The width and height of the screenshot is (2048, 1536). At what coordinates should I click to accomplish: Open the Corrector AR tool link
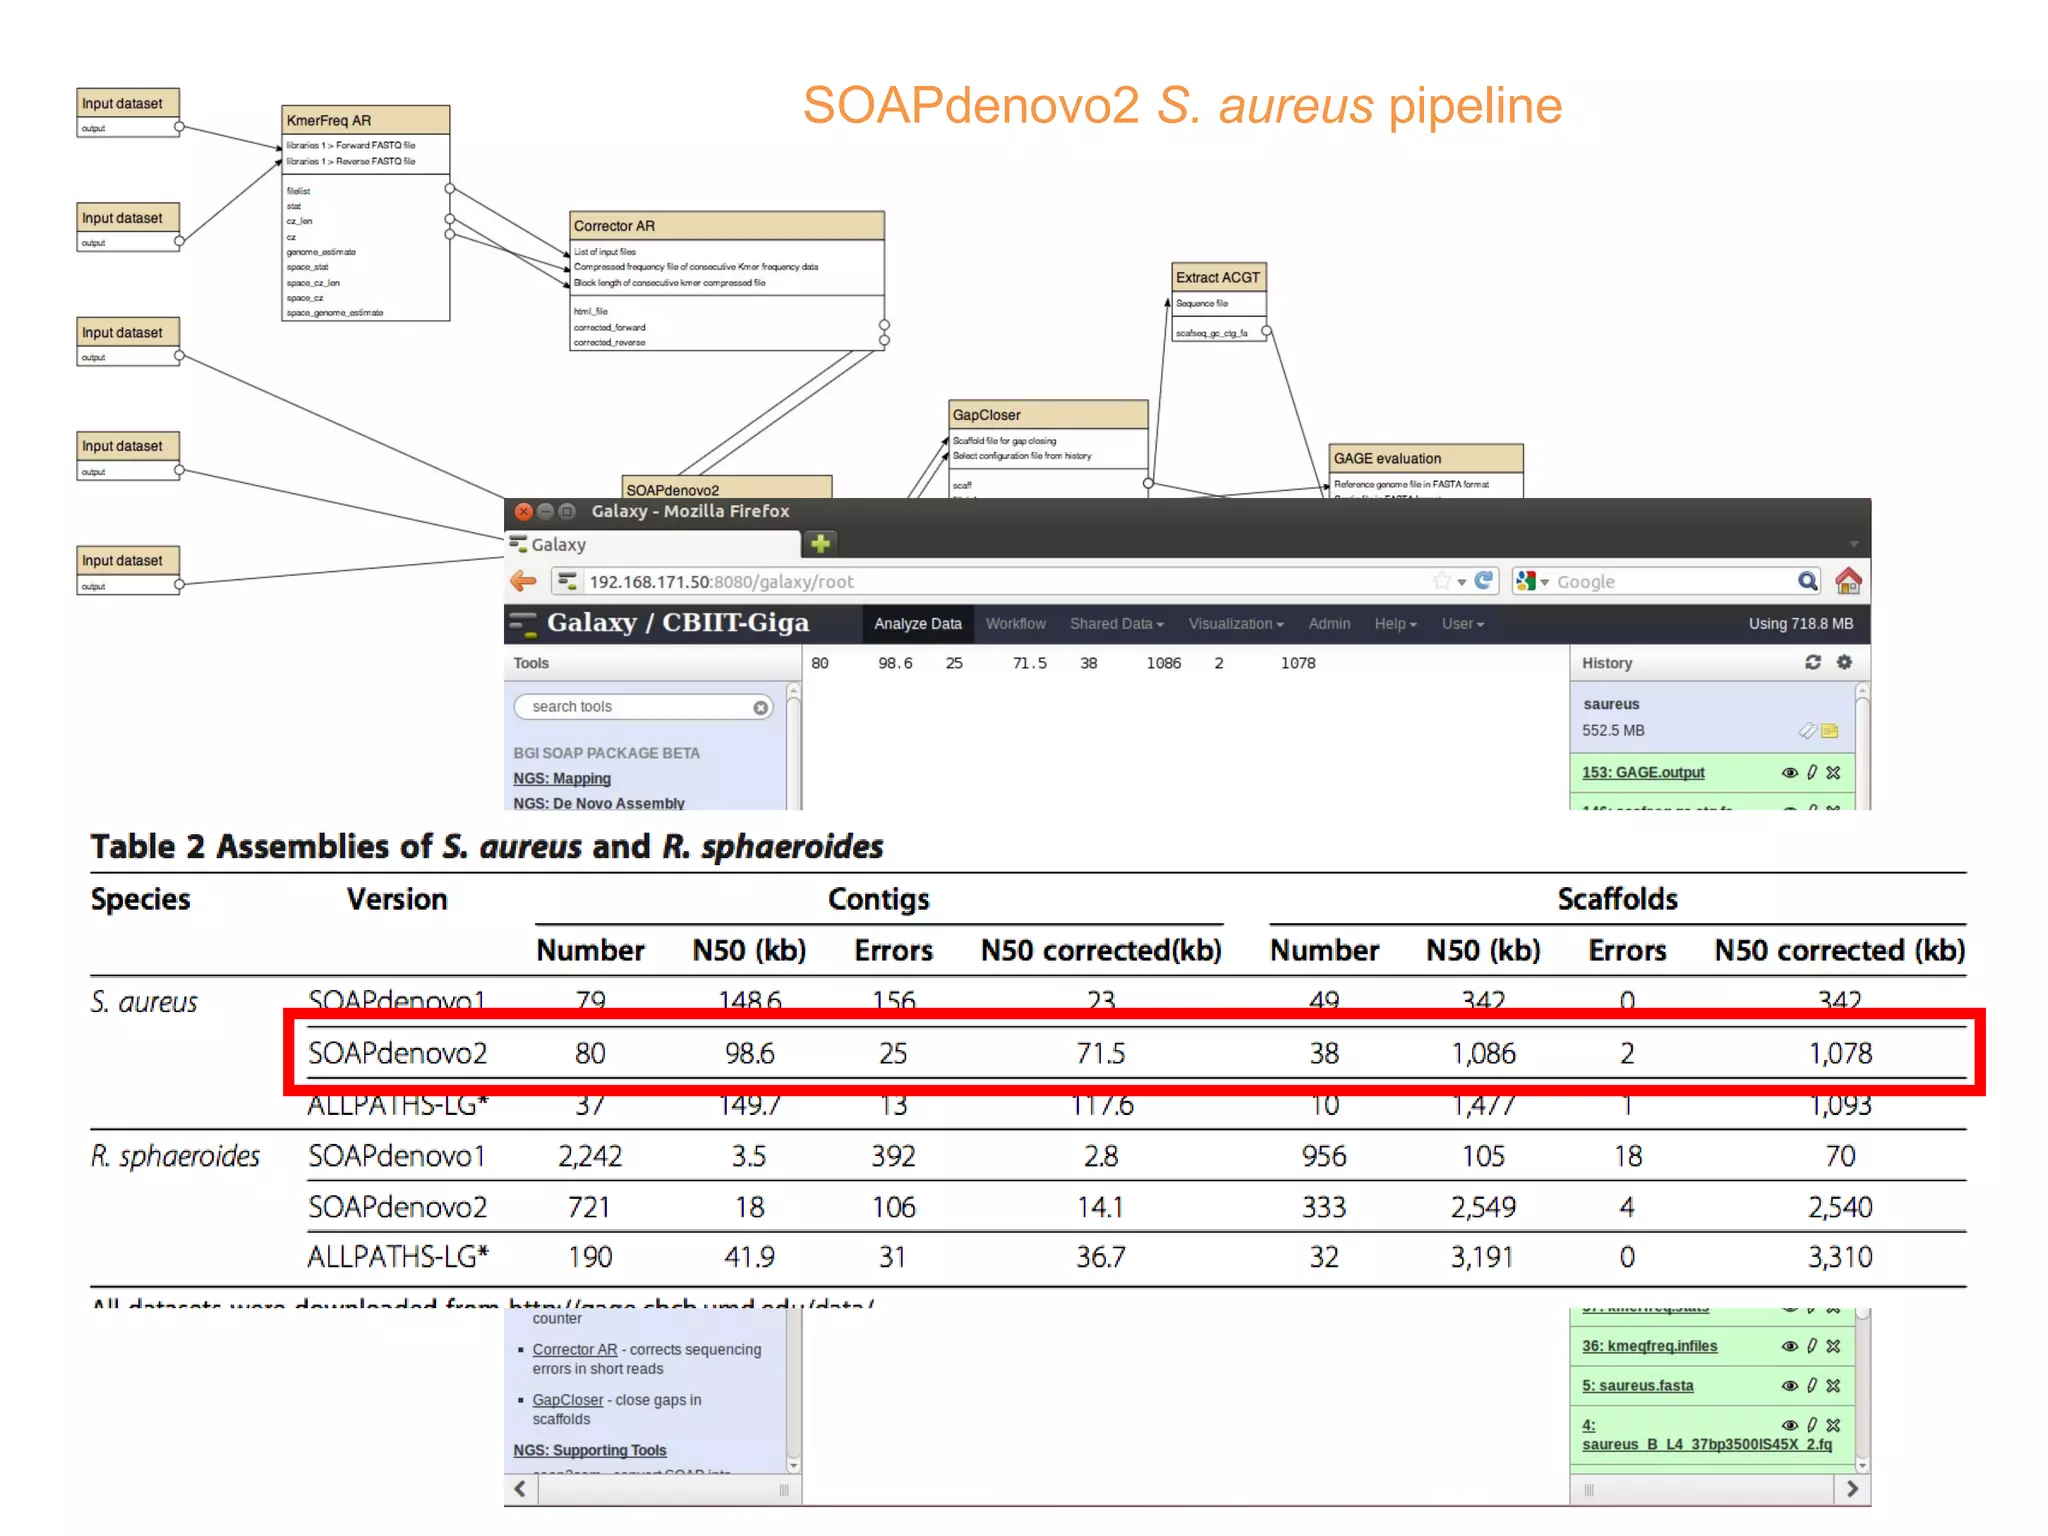point(575,1349)
